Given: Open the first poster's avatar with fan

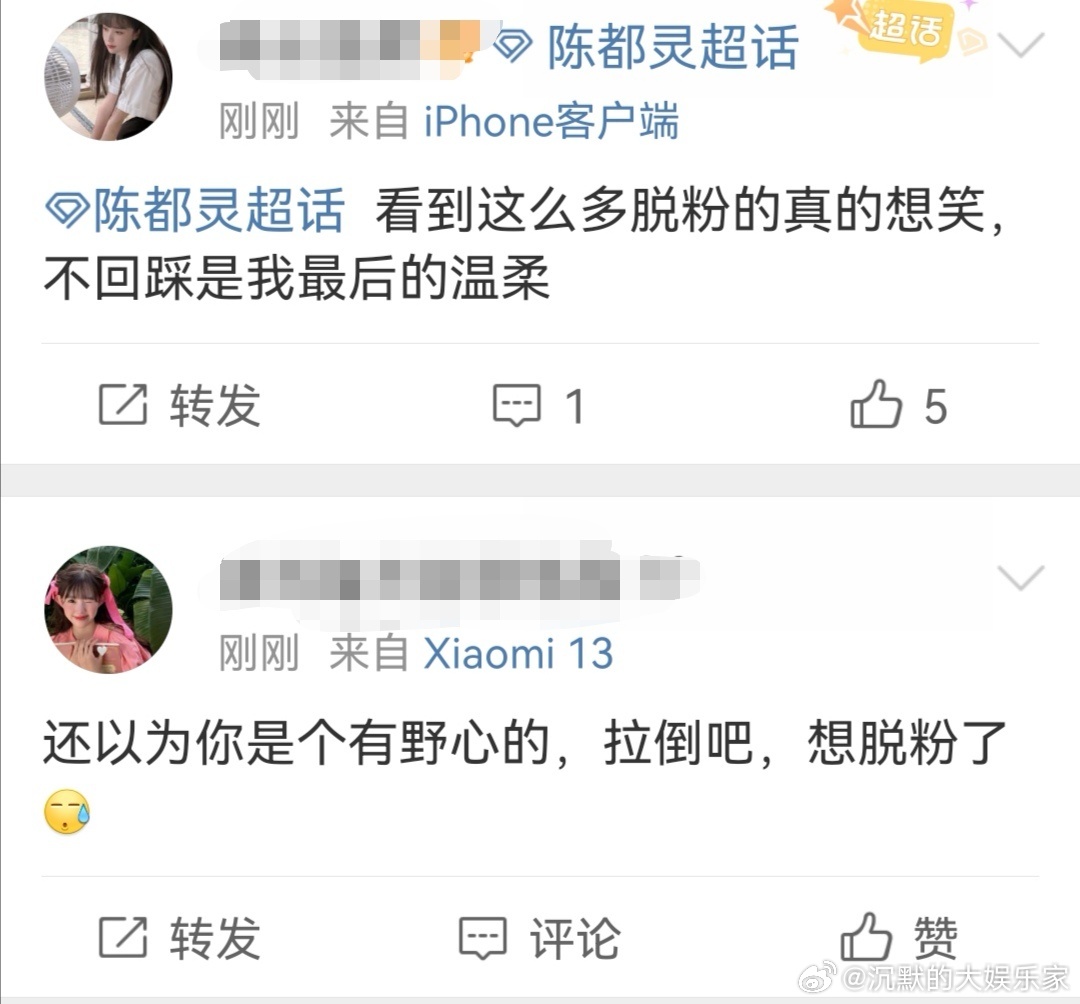Looking at the screenshot, I should point(108,76).
